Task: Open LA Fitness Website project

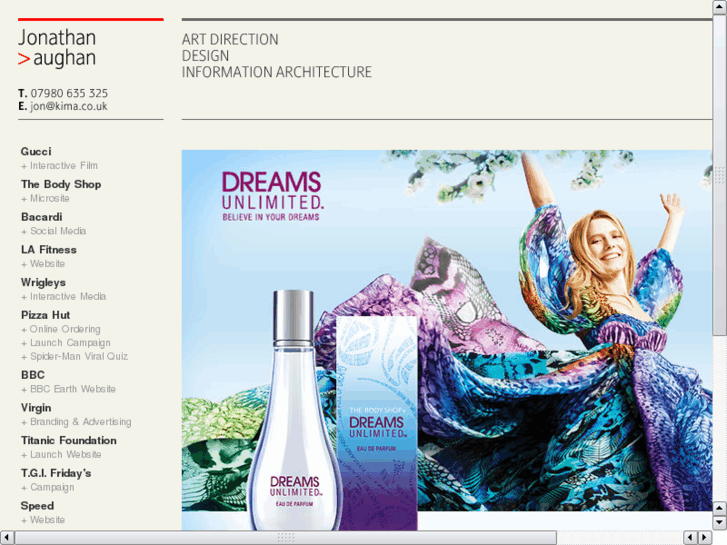Action: click(43, 264)
